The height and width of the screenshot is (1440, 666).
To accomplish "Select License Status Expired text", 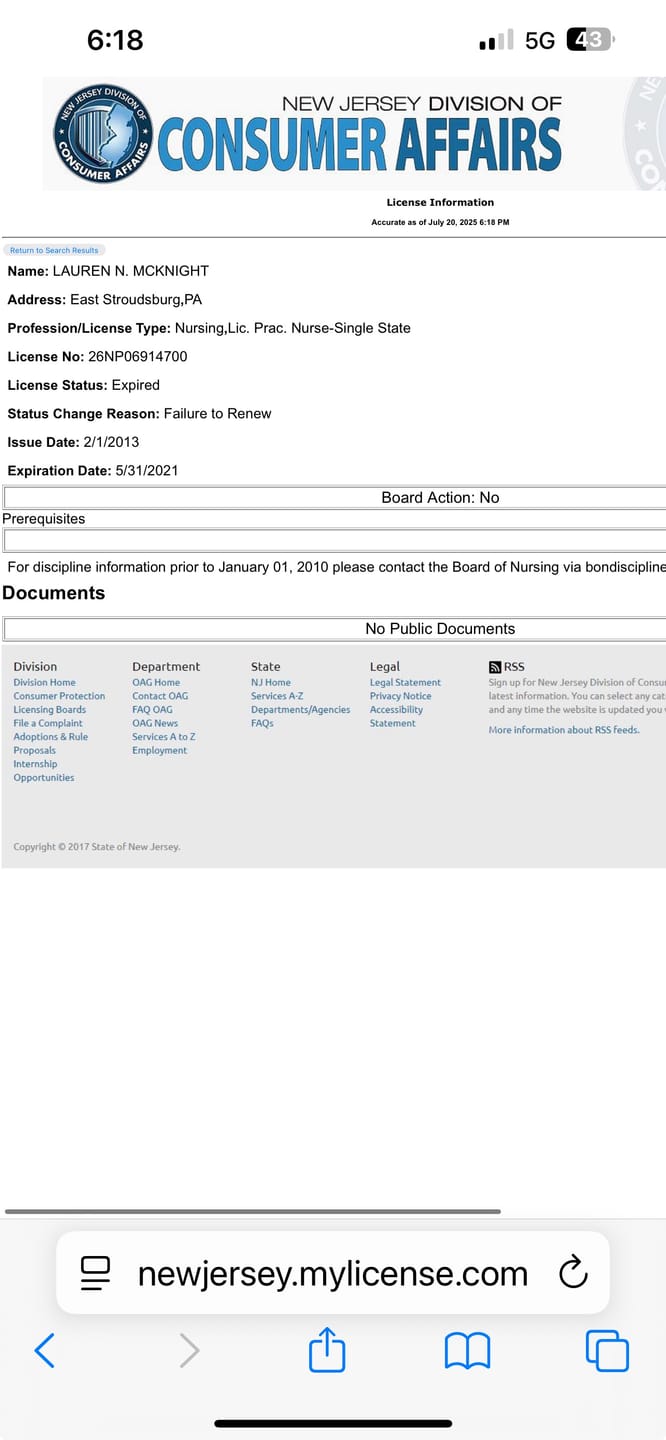I will click(x=136, y=385).
